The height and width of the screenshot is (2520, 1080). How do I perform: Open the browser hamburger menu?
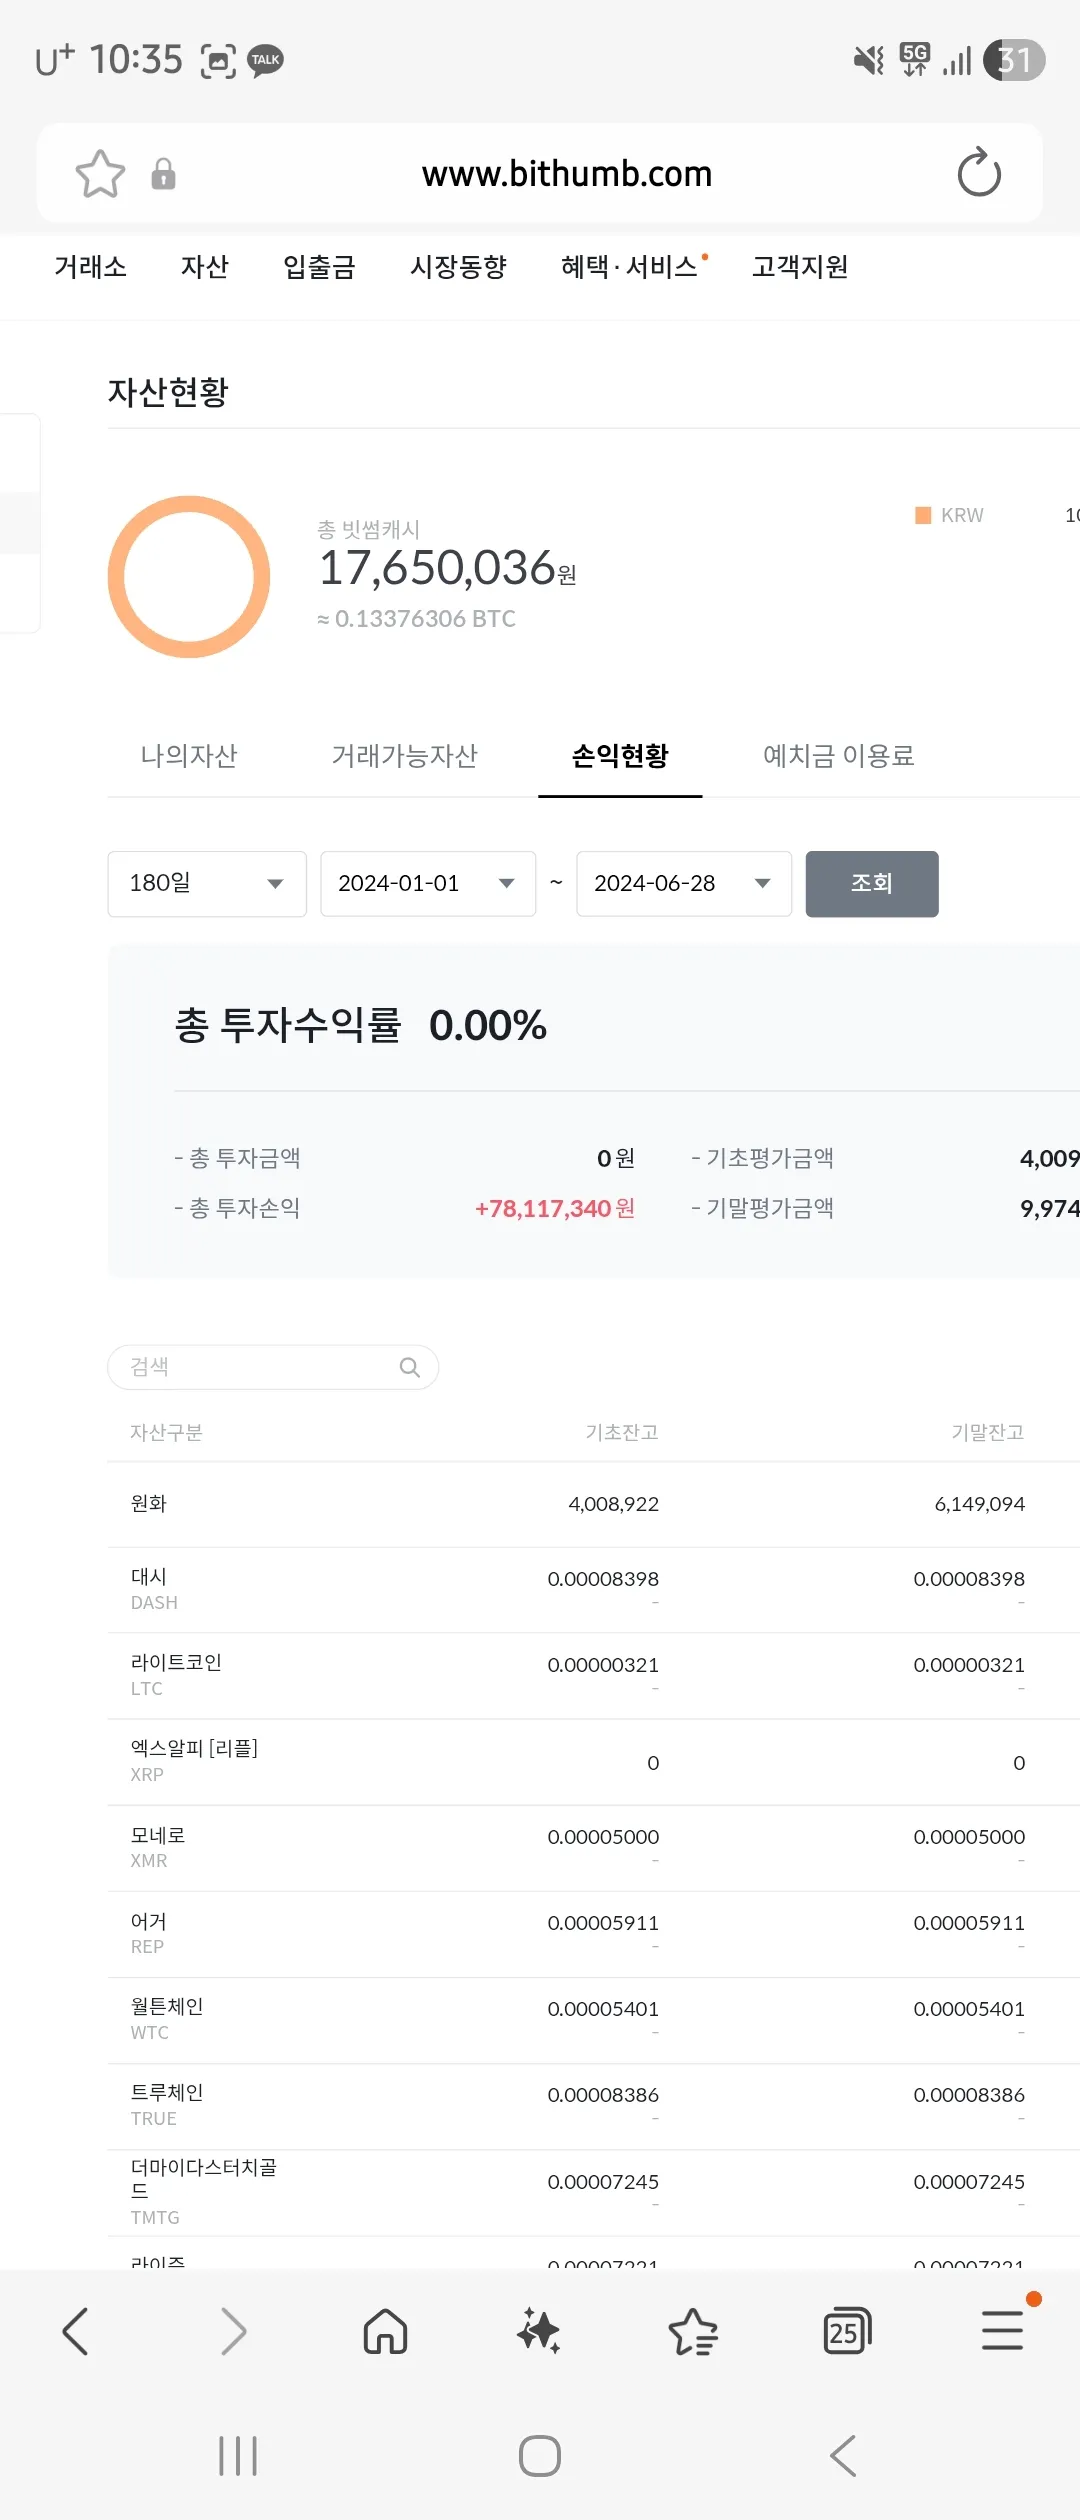(1002, 2330)
